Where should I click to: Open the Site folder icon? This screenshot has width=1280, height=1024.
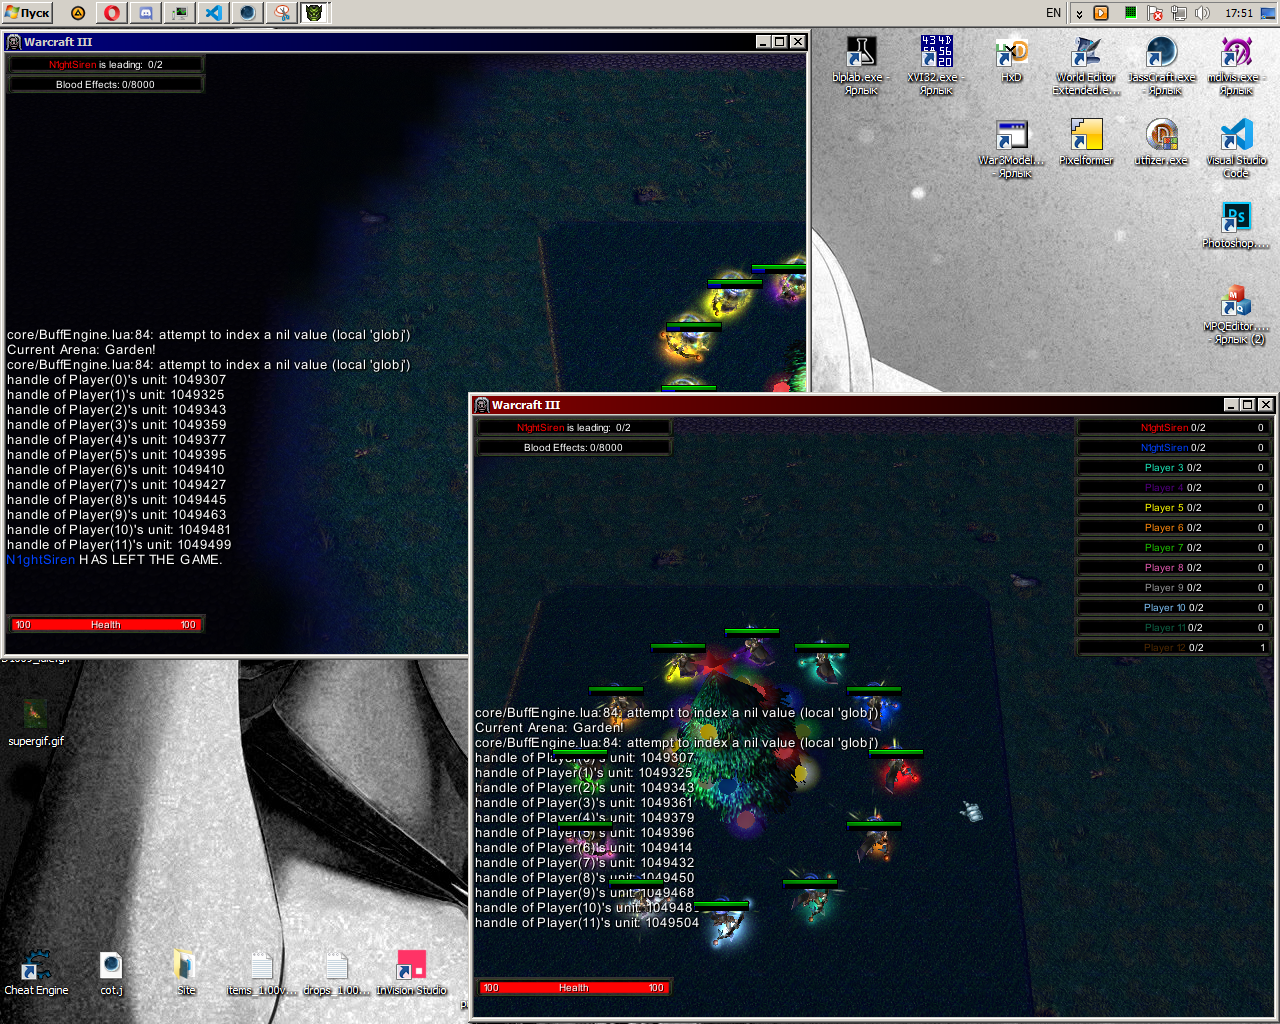pos(186,973)
